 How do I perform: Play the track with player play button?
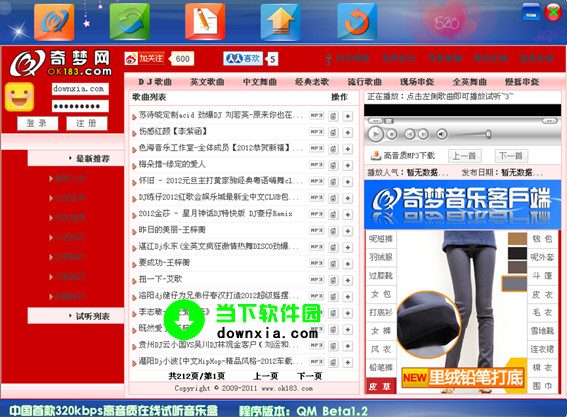[x=376, y=134]
